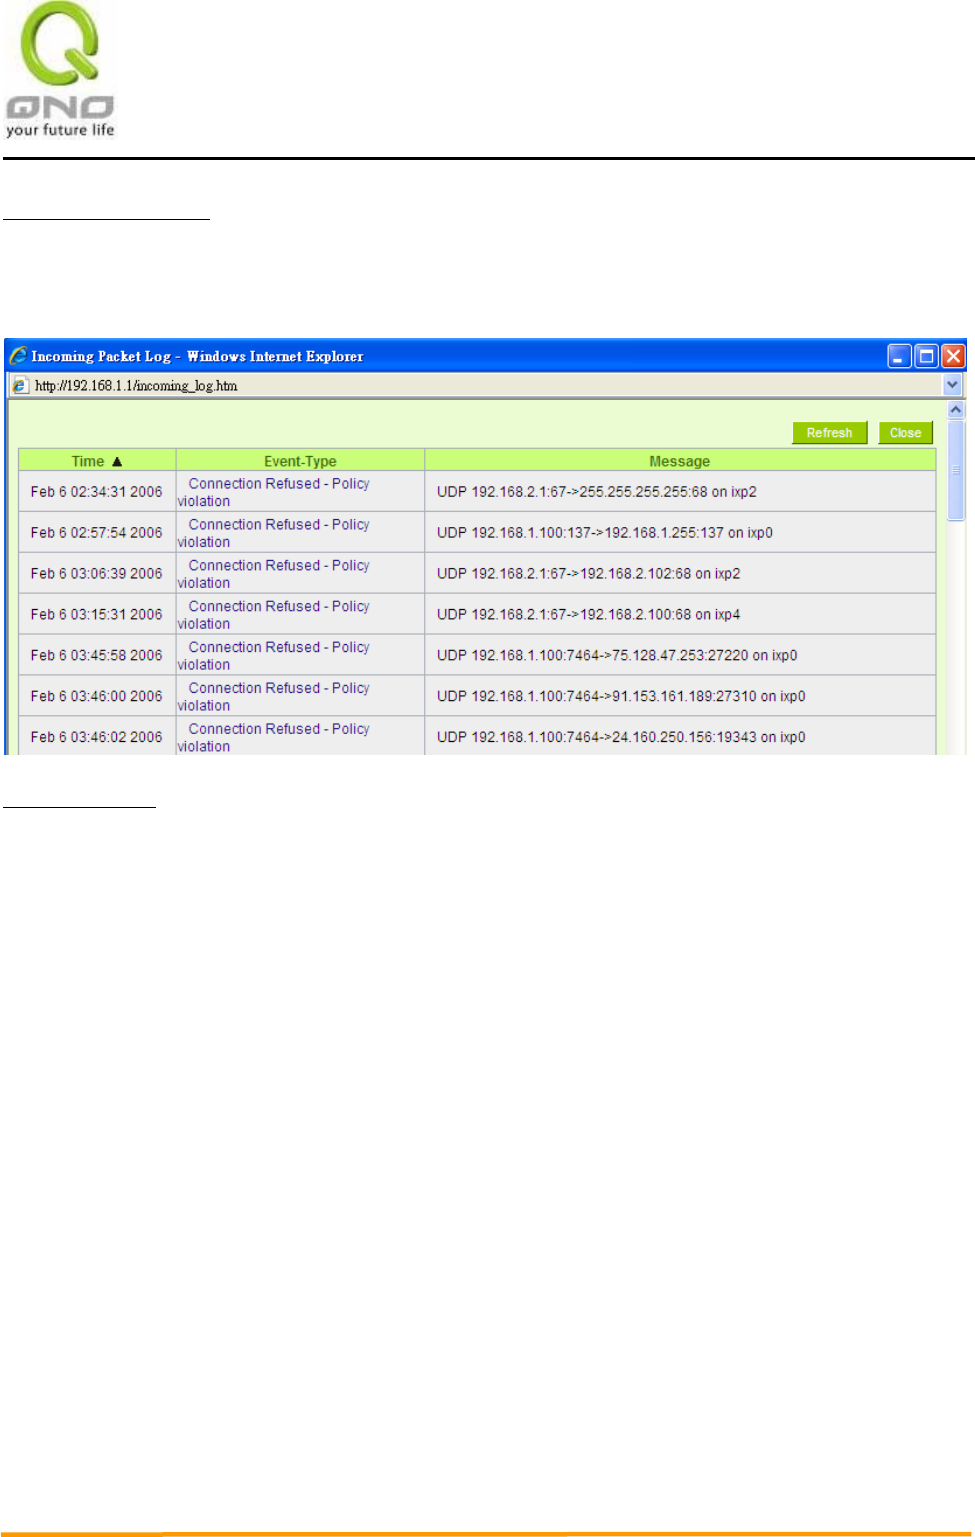Click message '192.168.1.255:137 on ixp0'
Screen dimensions: 975x1537
(x=605, y=533)
